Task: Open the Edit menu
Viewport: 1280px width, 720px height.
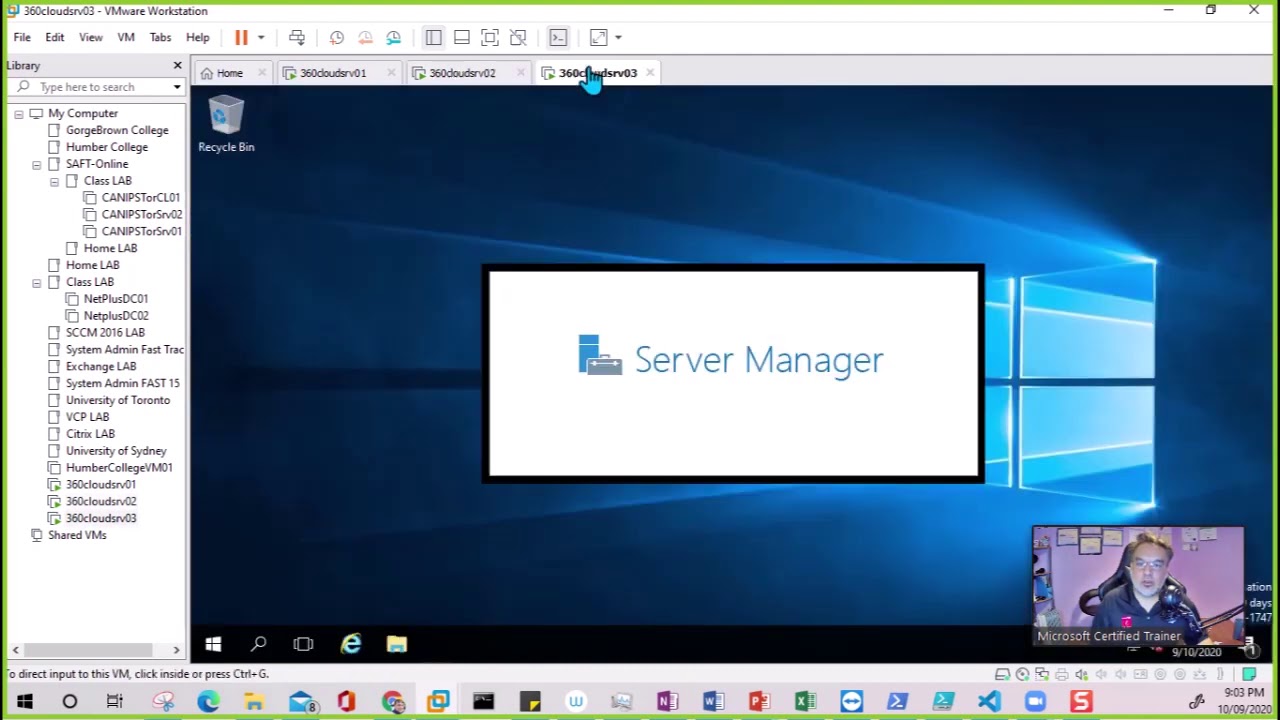Action: 55,37
